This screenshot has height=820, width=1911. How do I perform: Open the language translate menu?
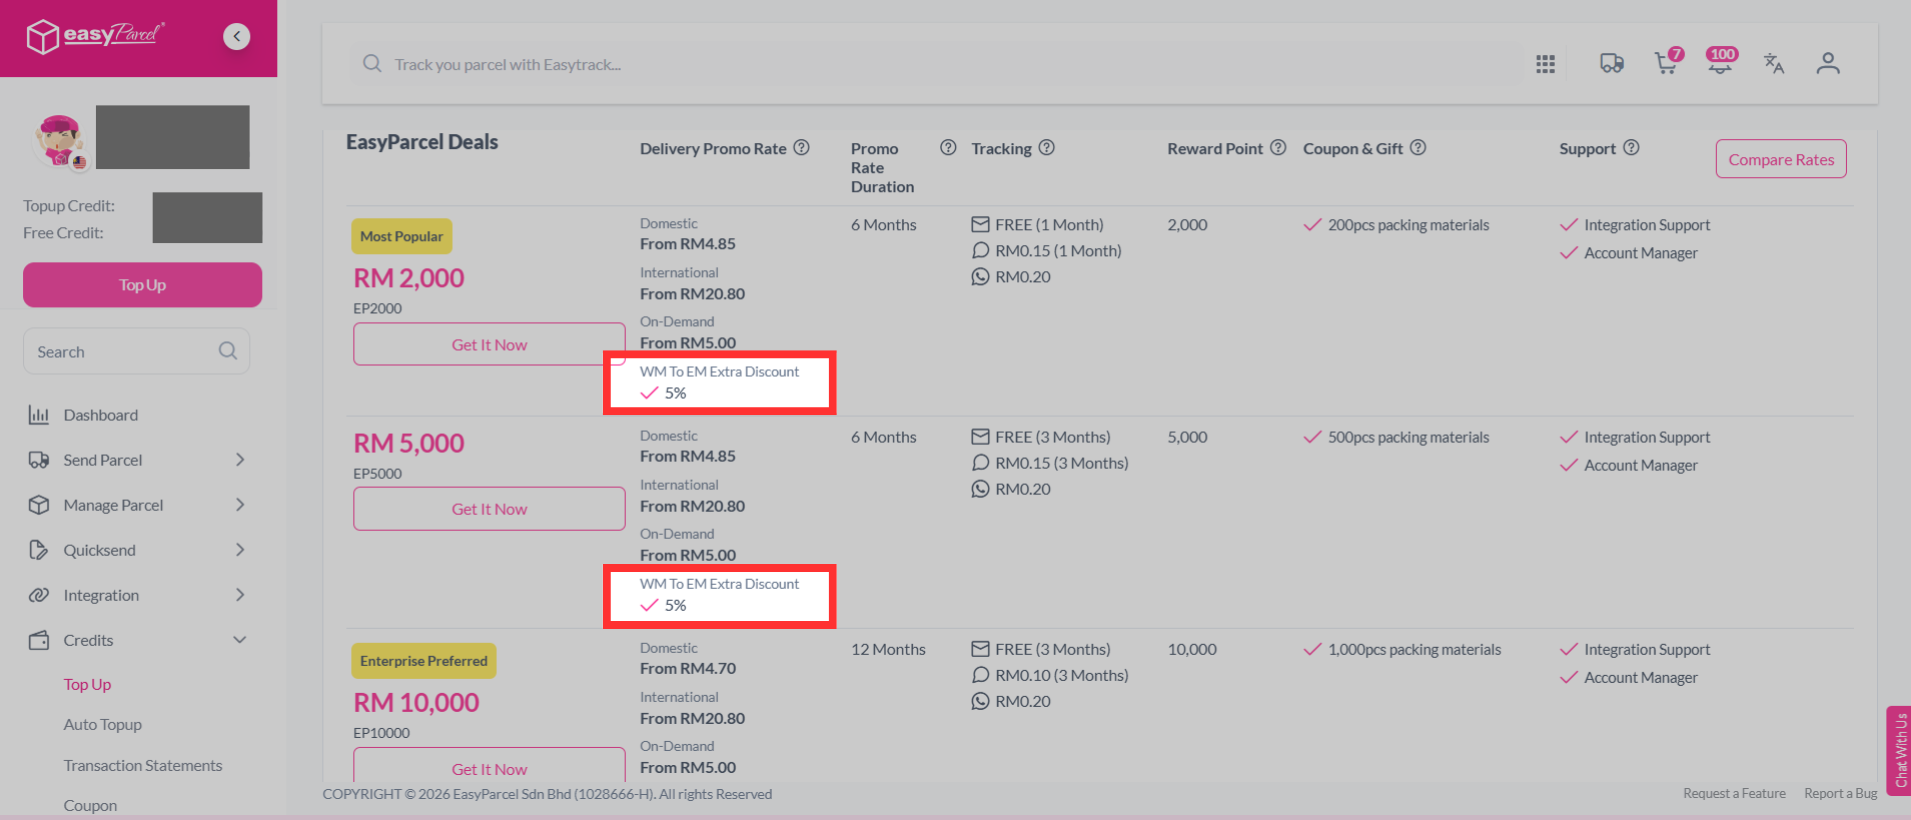click(x=1774, y=64)
